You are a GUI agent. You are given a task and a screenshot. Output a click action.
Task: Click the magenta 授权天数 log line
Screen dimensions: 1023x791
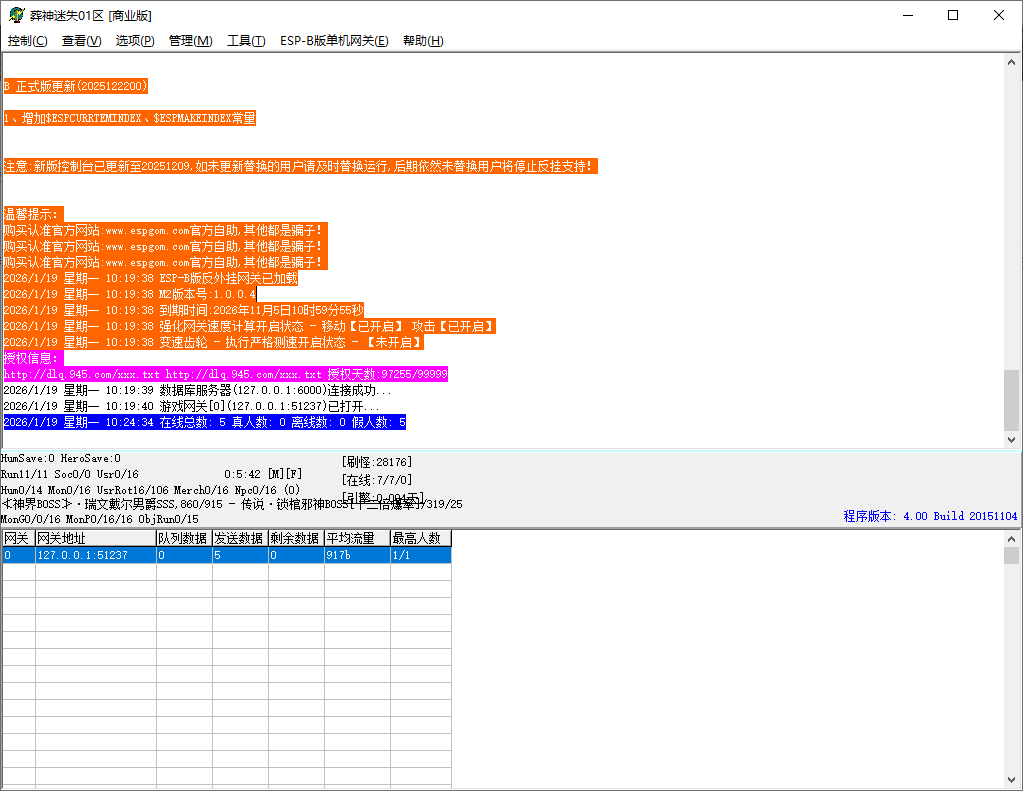coord(225,374)
